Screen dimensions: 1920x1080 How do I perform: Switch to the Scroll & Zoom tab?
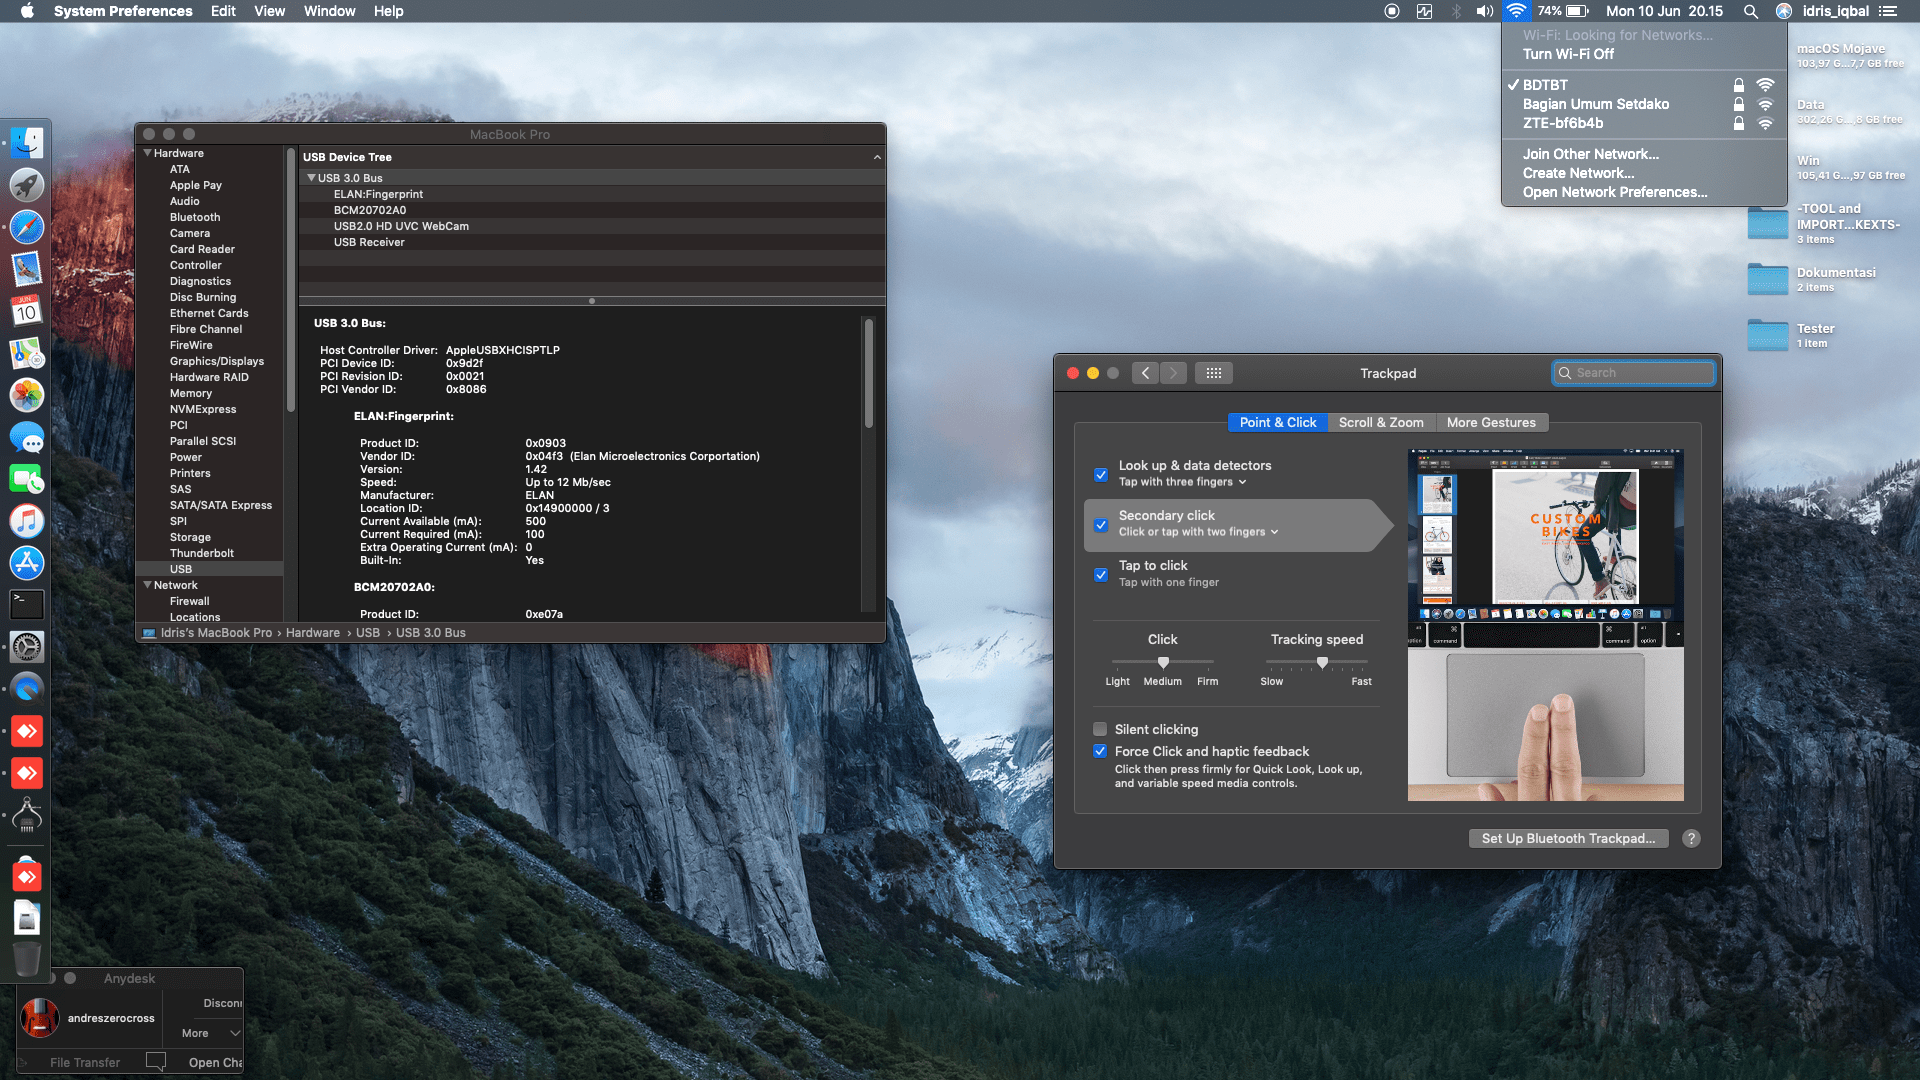pyautogui.click(x=1381, y=422)
